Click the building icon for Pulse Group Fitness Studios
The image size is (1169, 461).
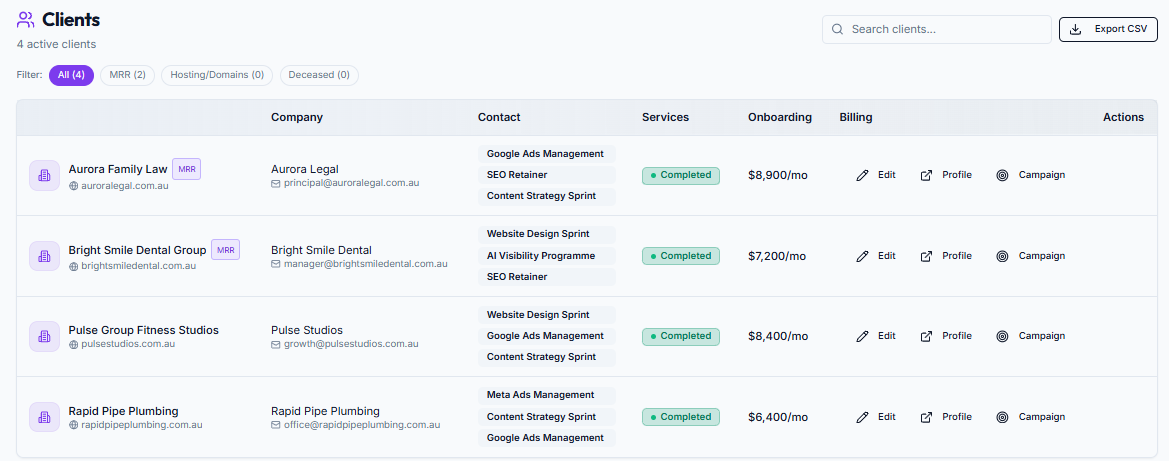tap(44, 336)
